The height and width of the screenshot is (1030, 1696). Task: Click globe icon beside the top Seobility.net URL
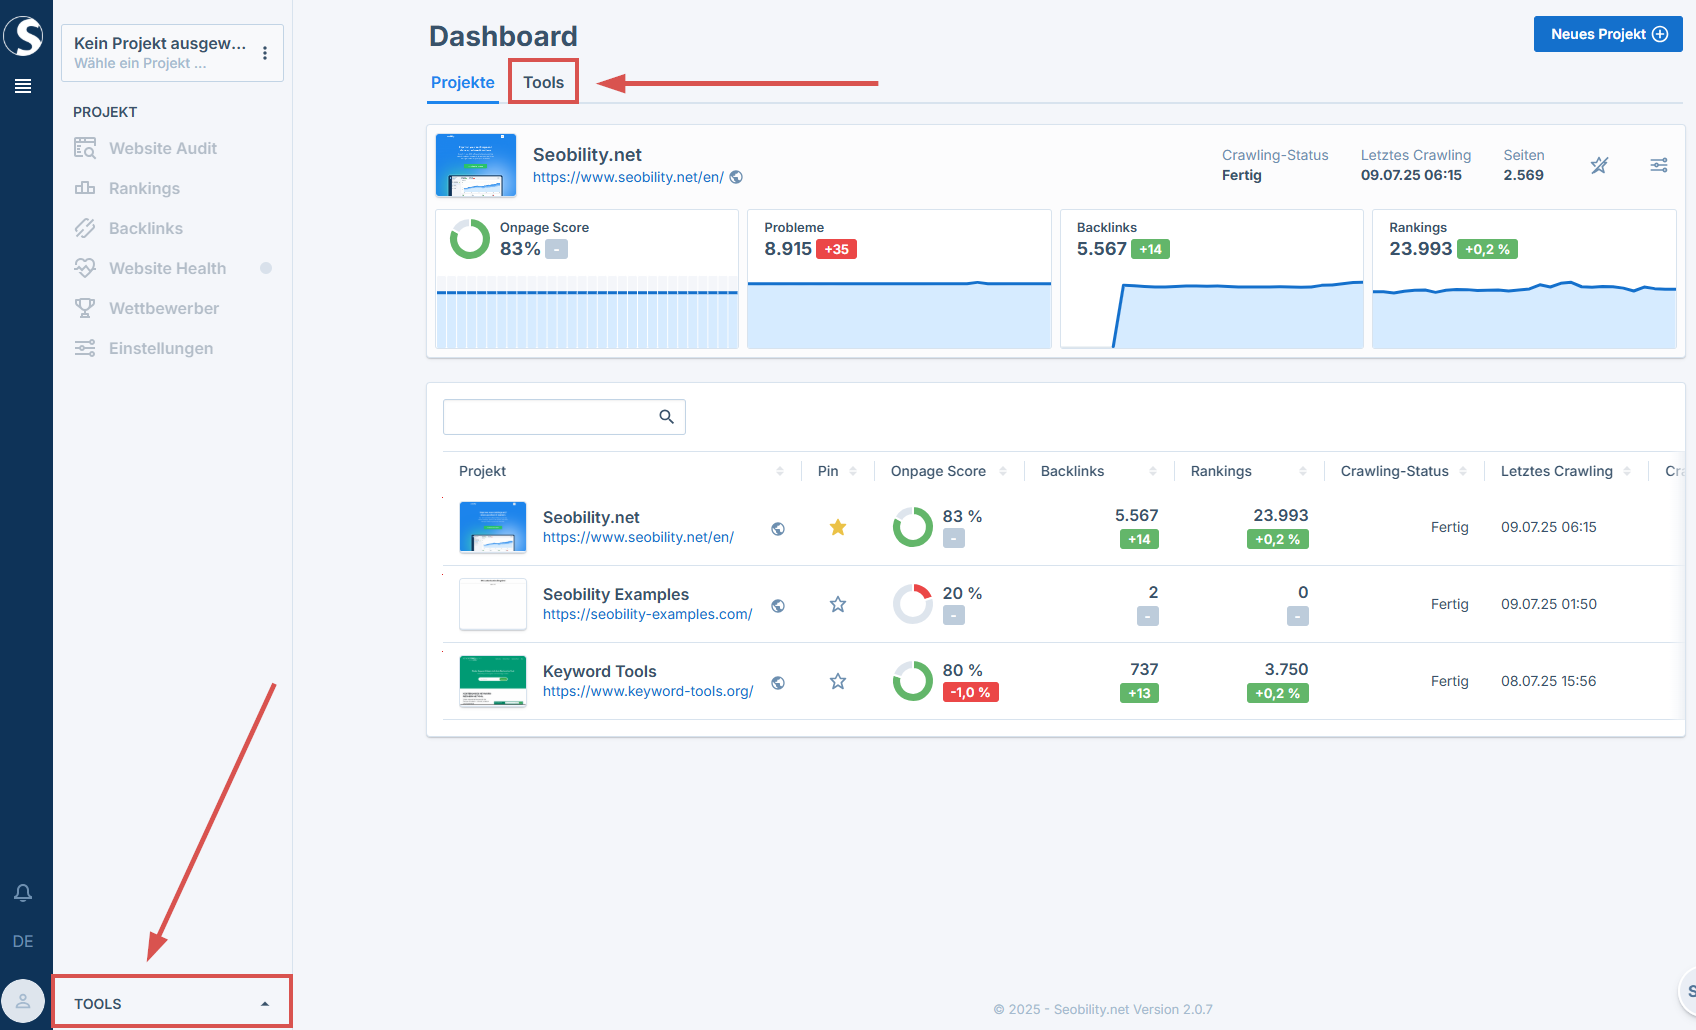point(736,177)
